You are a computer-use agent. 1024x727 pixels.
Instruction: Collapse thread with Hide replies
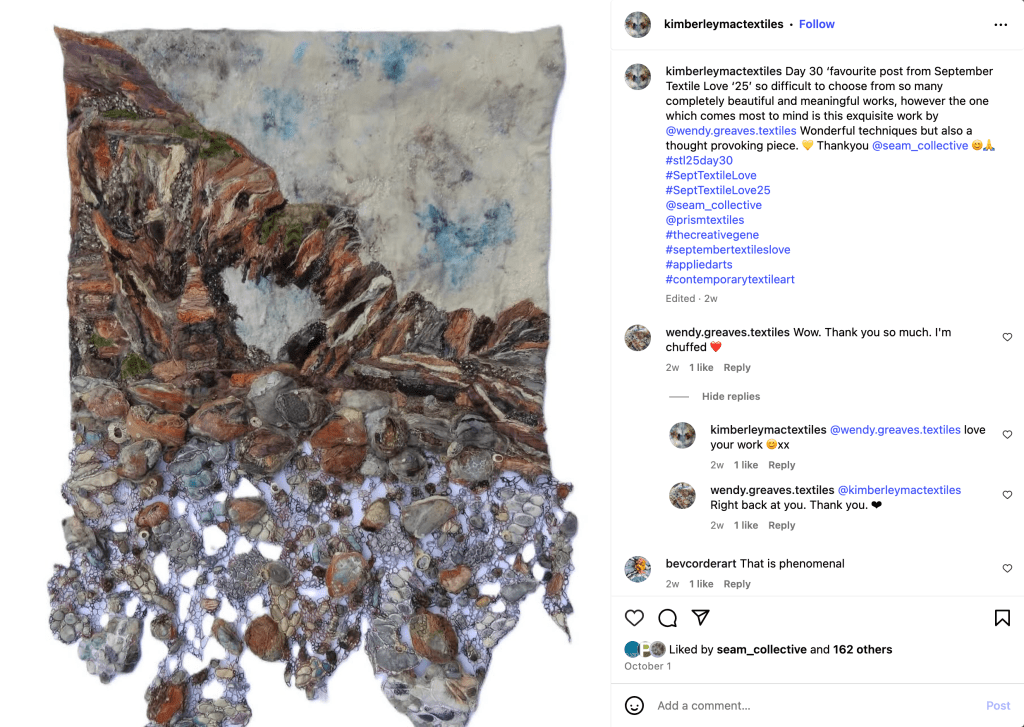click(731, 396)
